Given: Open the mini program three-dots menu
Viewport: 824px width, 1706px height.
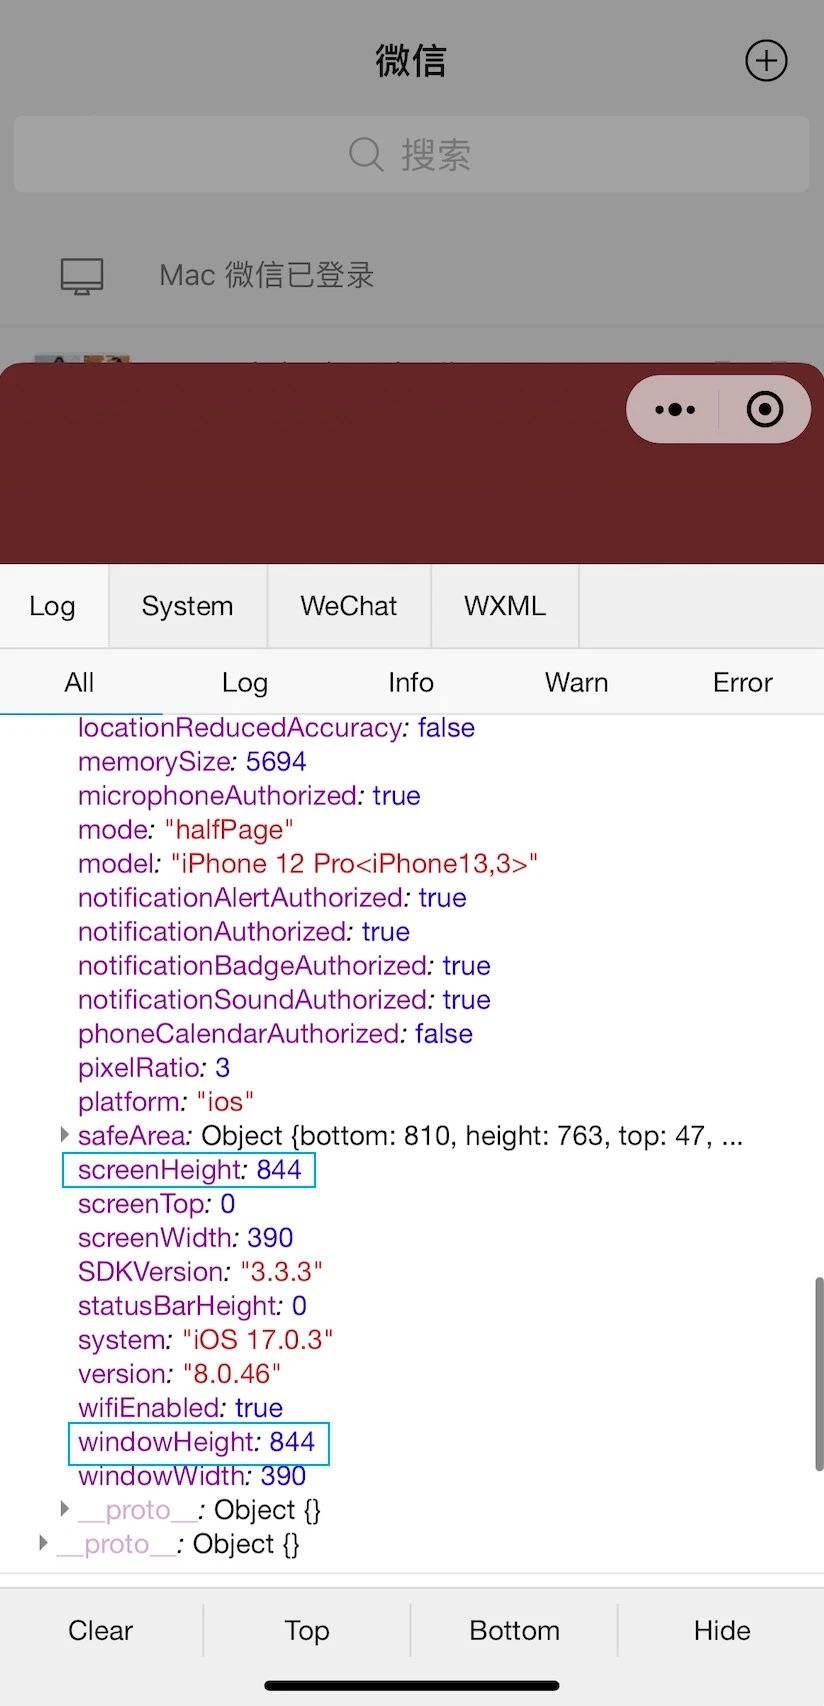Looking at the screenshot, I should coord(675,409).
